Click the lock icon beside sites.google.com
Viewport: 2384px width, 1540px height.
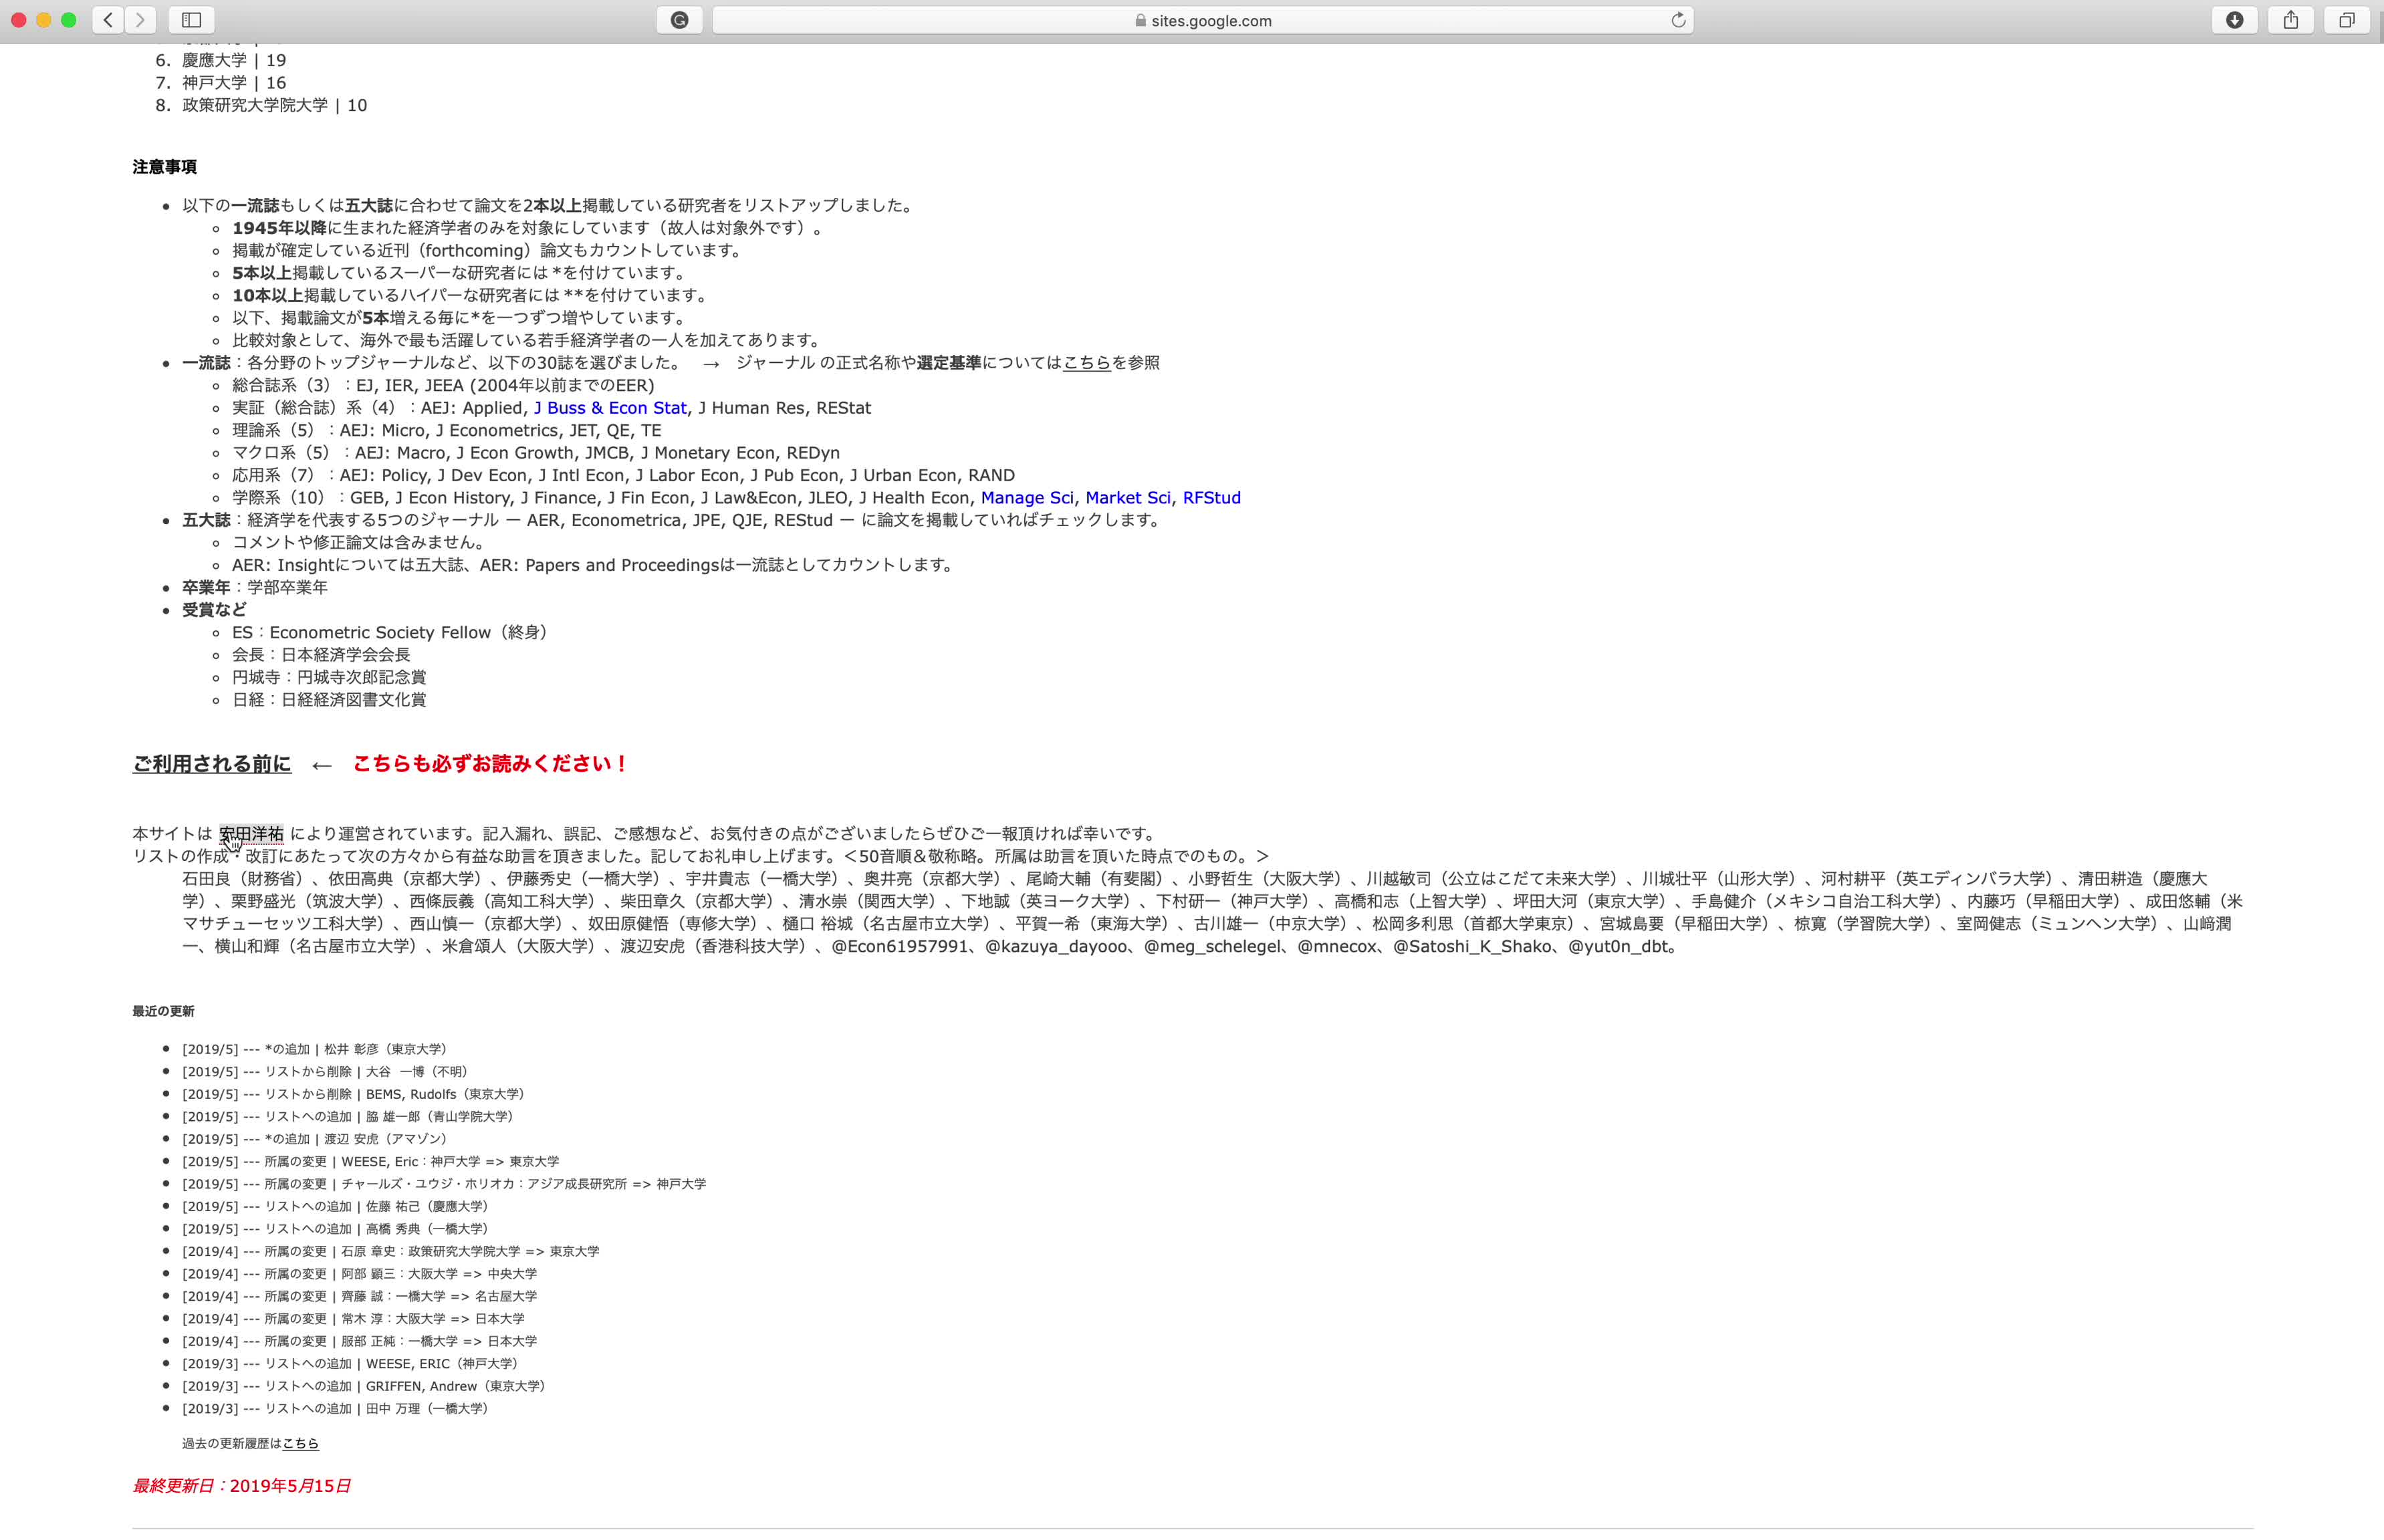[1140, 20]
